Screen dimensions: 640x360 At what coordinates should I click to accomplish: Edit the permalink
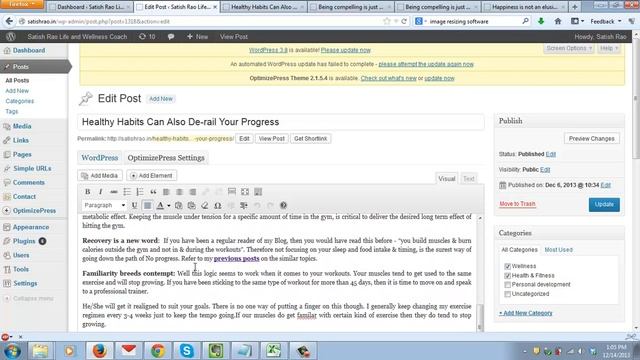click(244, 139)
